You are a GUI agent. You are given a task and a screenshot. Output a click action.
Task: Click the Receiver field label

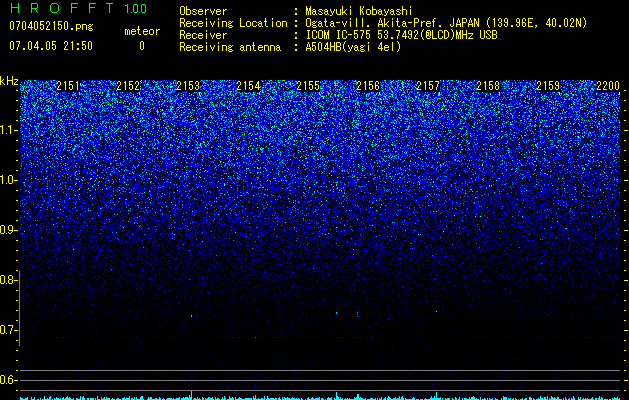coord(203,35)
